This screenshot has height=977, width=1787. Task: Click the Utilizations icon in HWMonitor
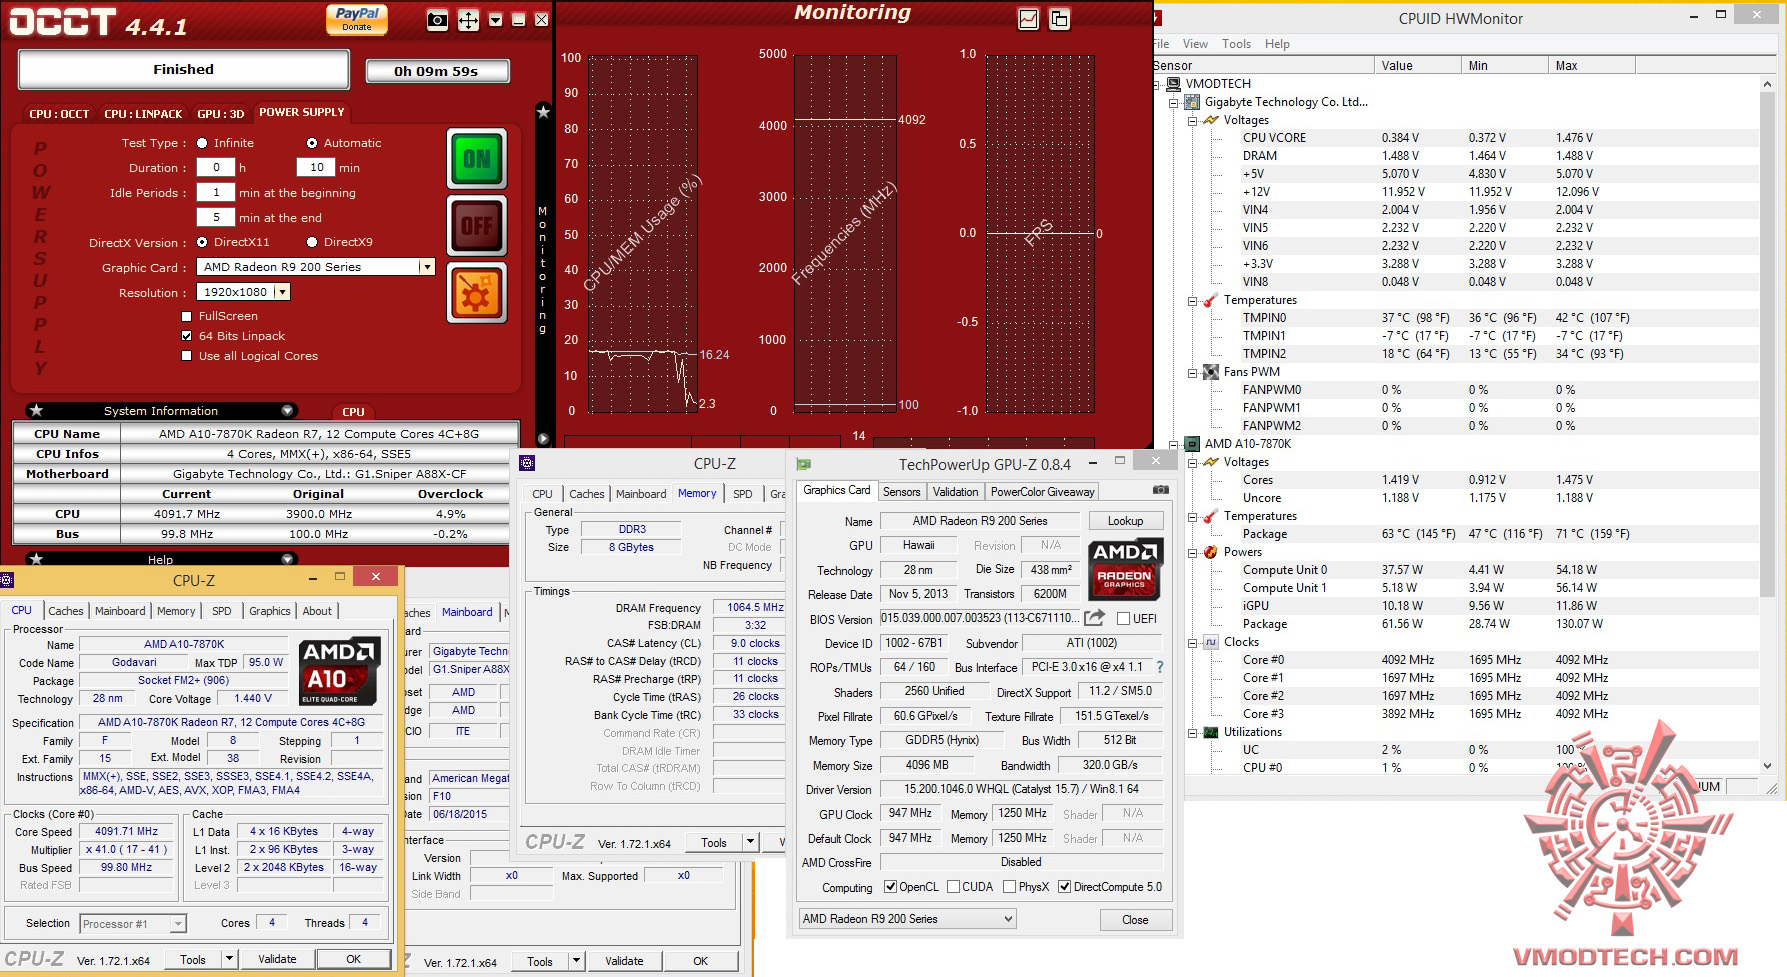1211,732
